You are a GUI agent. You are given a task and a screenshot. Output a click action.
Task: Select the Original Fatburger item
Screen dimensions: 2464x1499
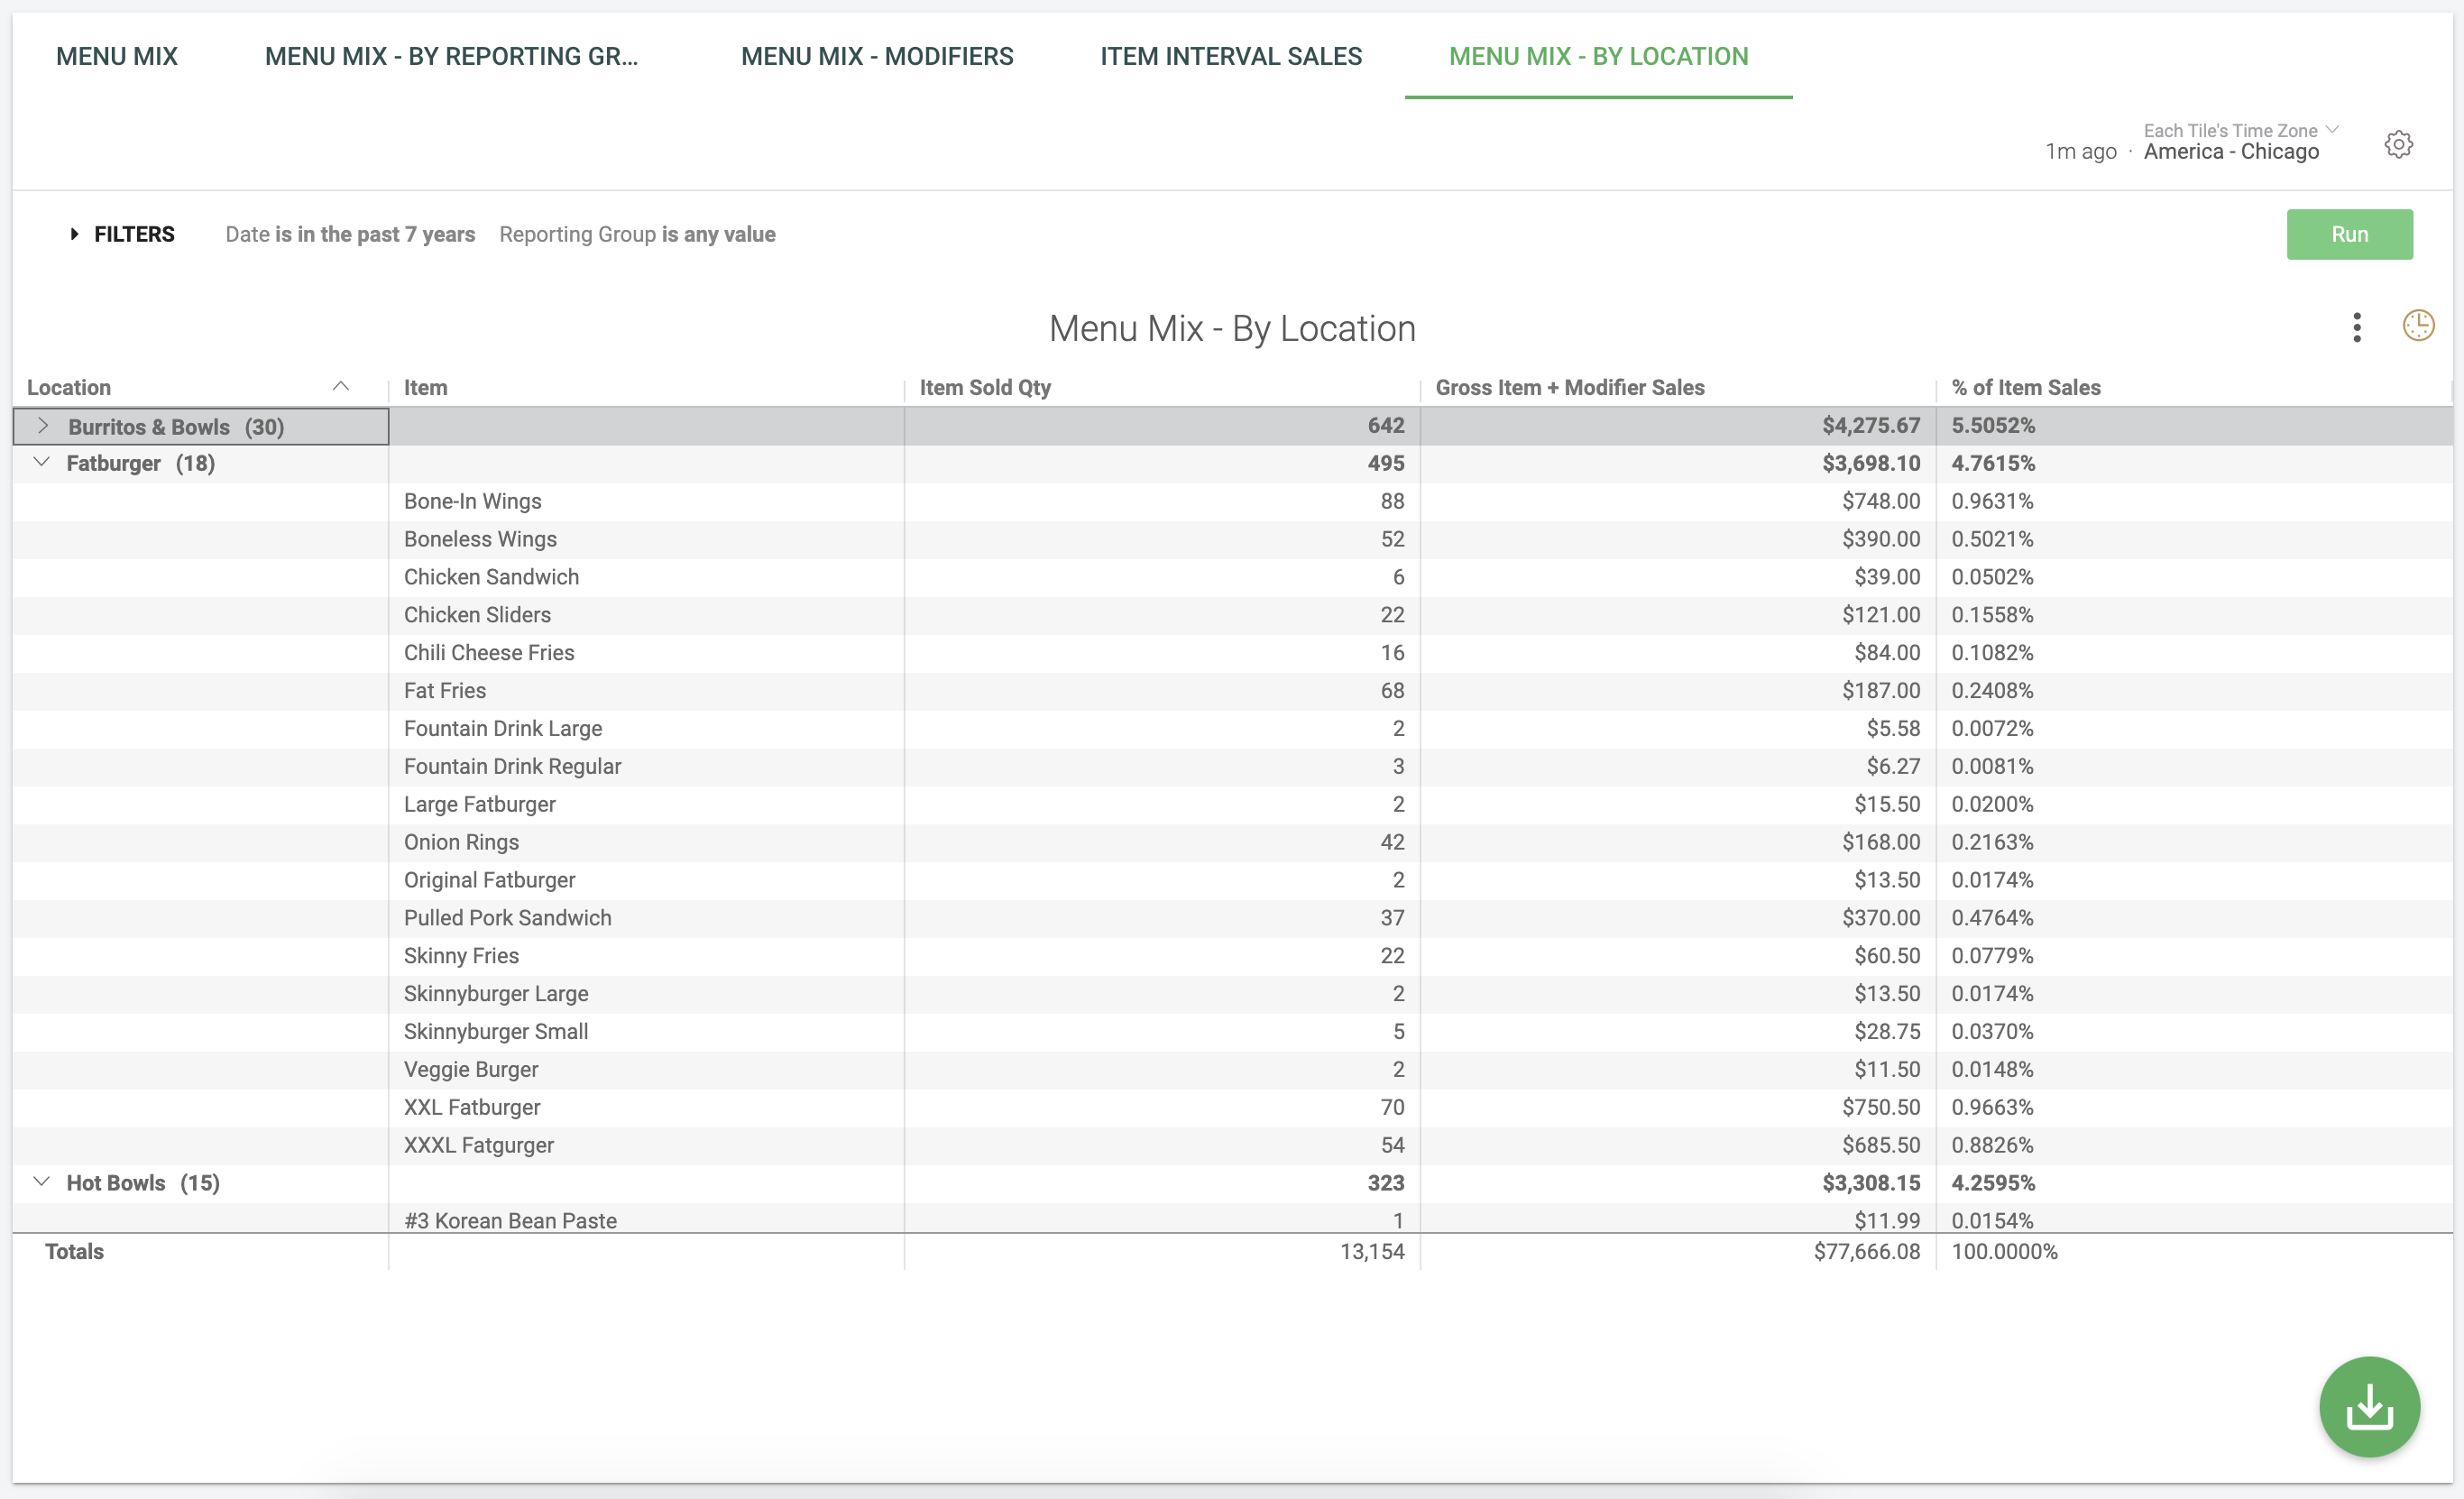[489, 880]
